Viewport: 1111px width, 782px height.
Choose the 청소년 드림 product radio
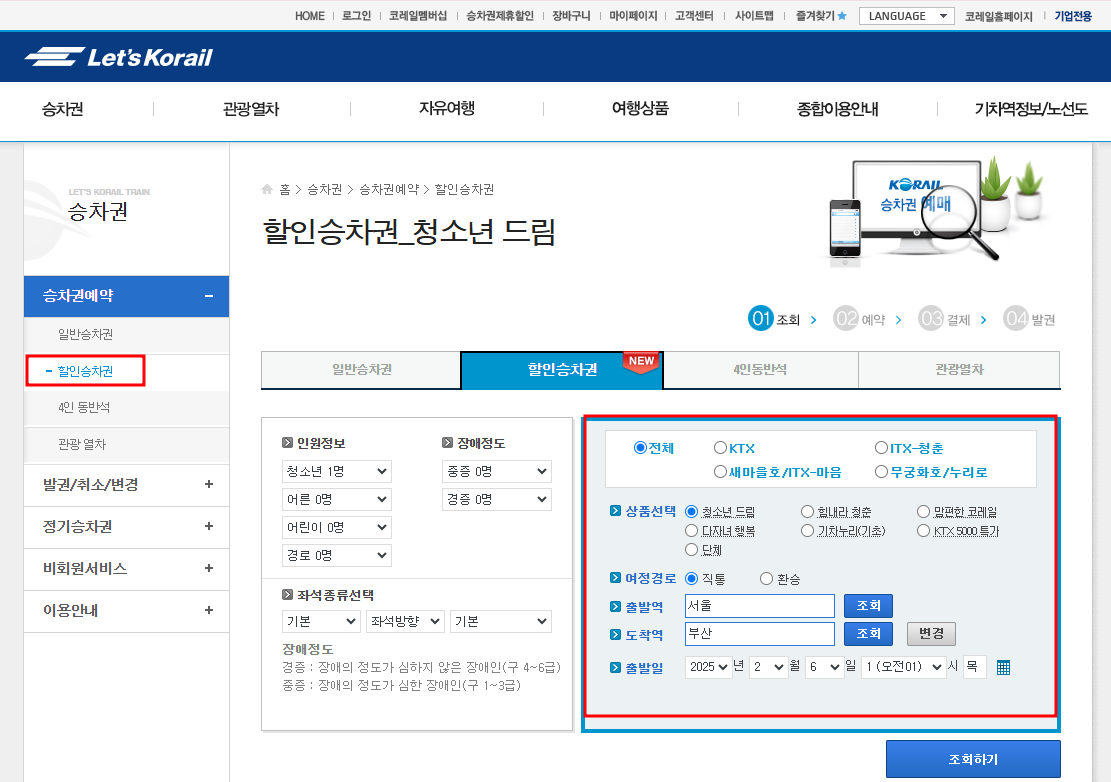(x=692, y=511)
